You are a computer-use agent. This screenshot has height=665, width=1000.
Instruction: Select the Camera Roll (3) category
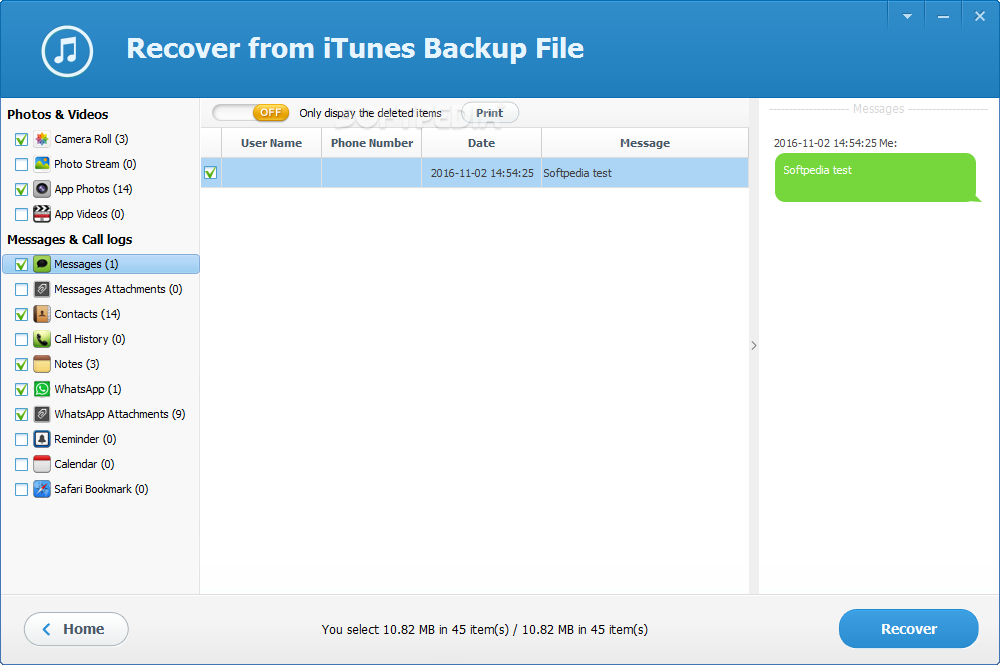(91, 139)
